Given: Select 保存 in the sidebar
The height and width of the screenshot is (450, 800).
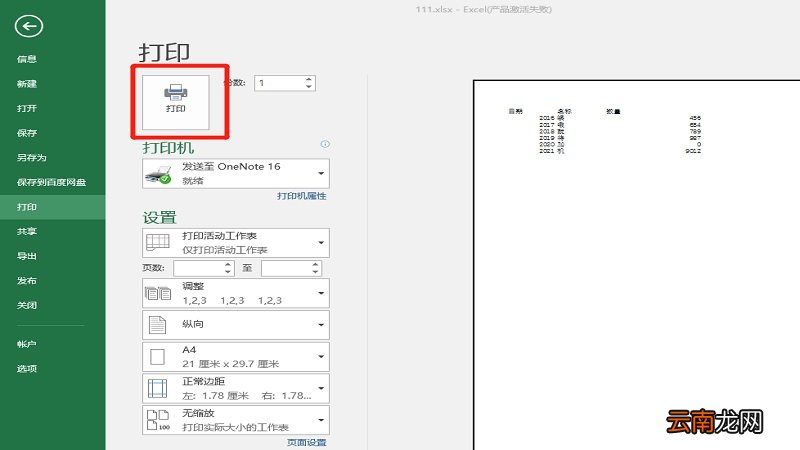Looking at the screenshot, I should click(x=27, y=133).
